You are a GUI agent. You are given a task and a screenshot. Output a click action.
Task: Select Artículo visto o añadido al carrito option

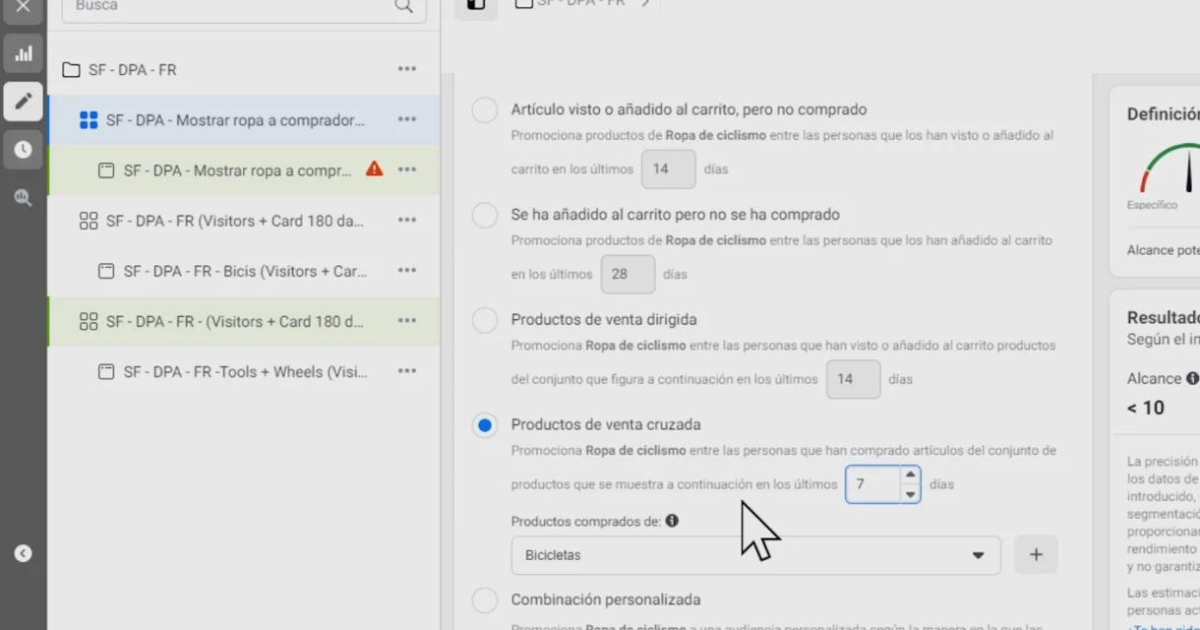pos(485,110)
